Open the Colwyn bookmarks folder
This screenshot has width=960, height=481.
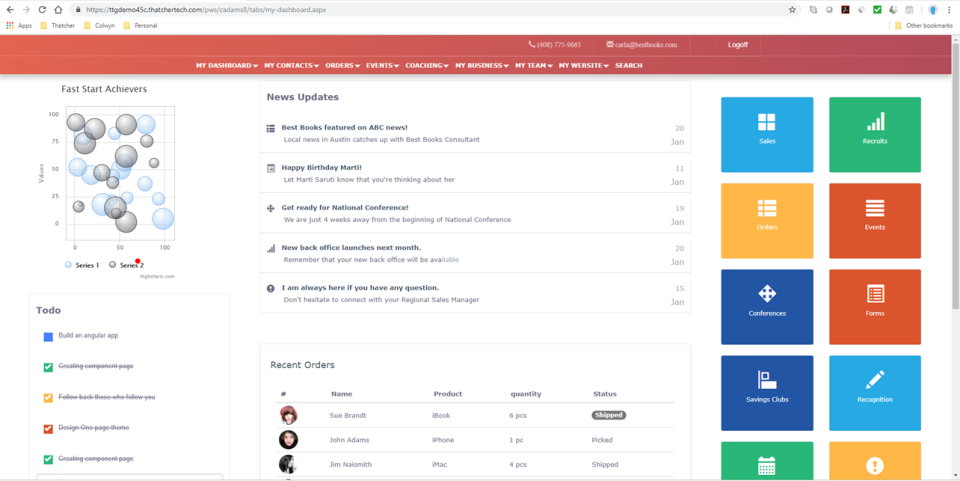pos(99,26)
